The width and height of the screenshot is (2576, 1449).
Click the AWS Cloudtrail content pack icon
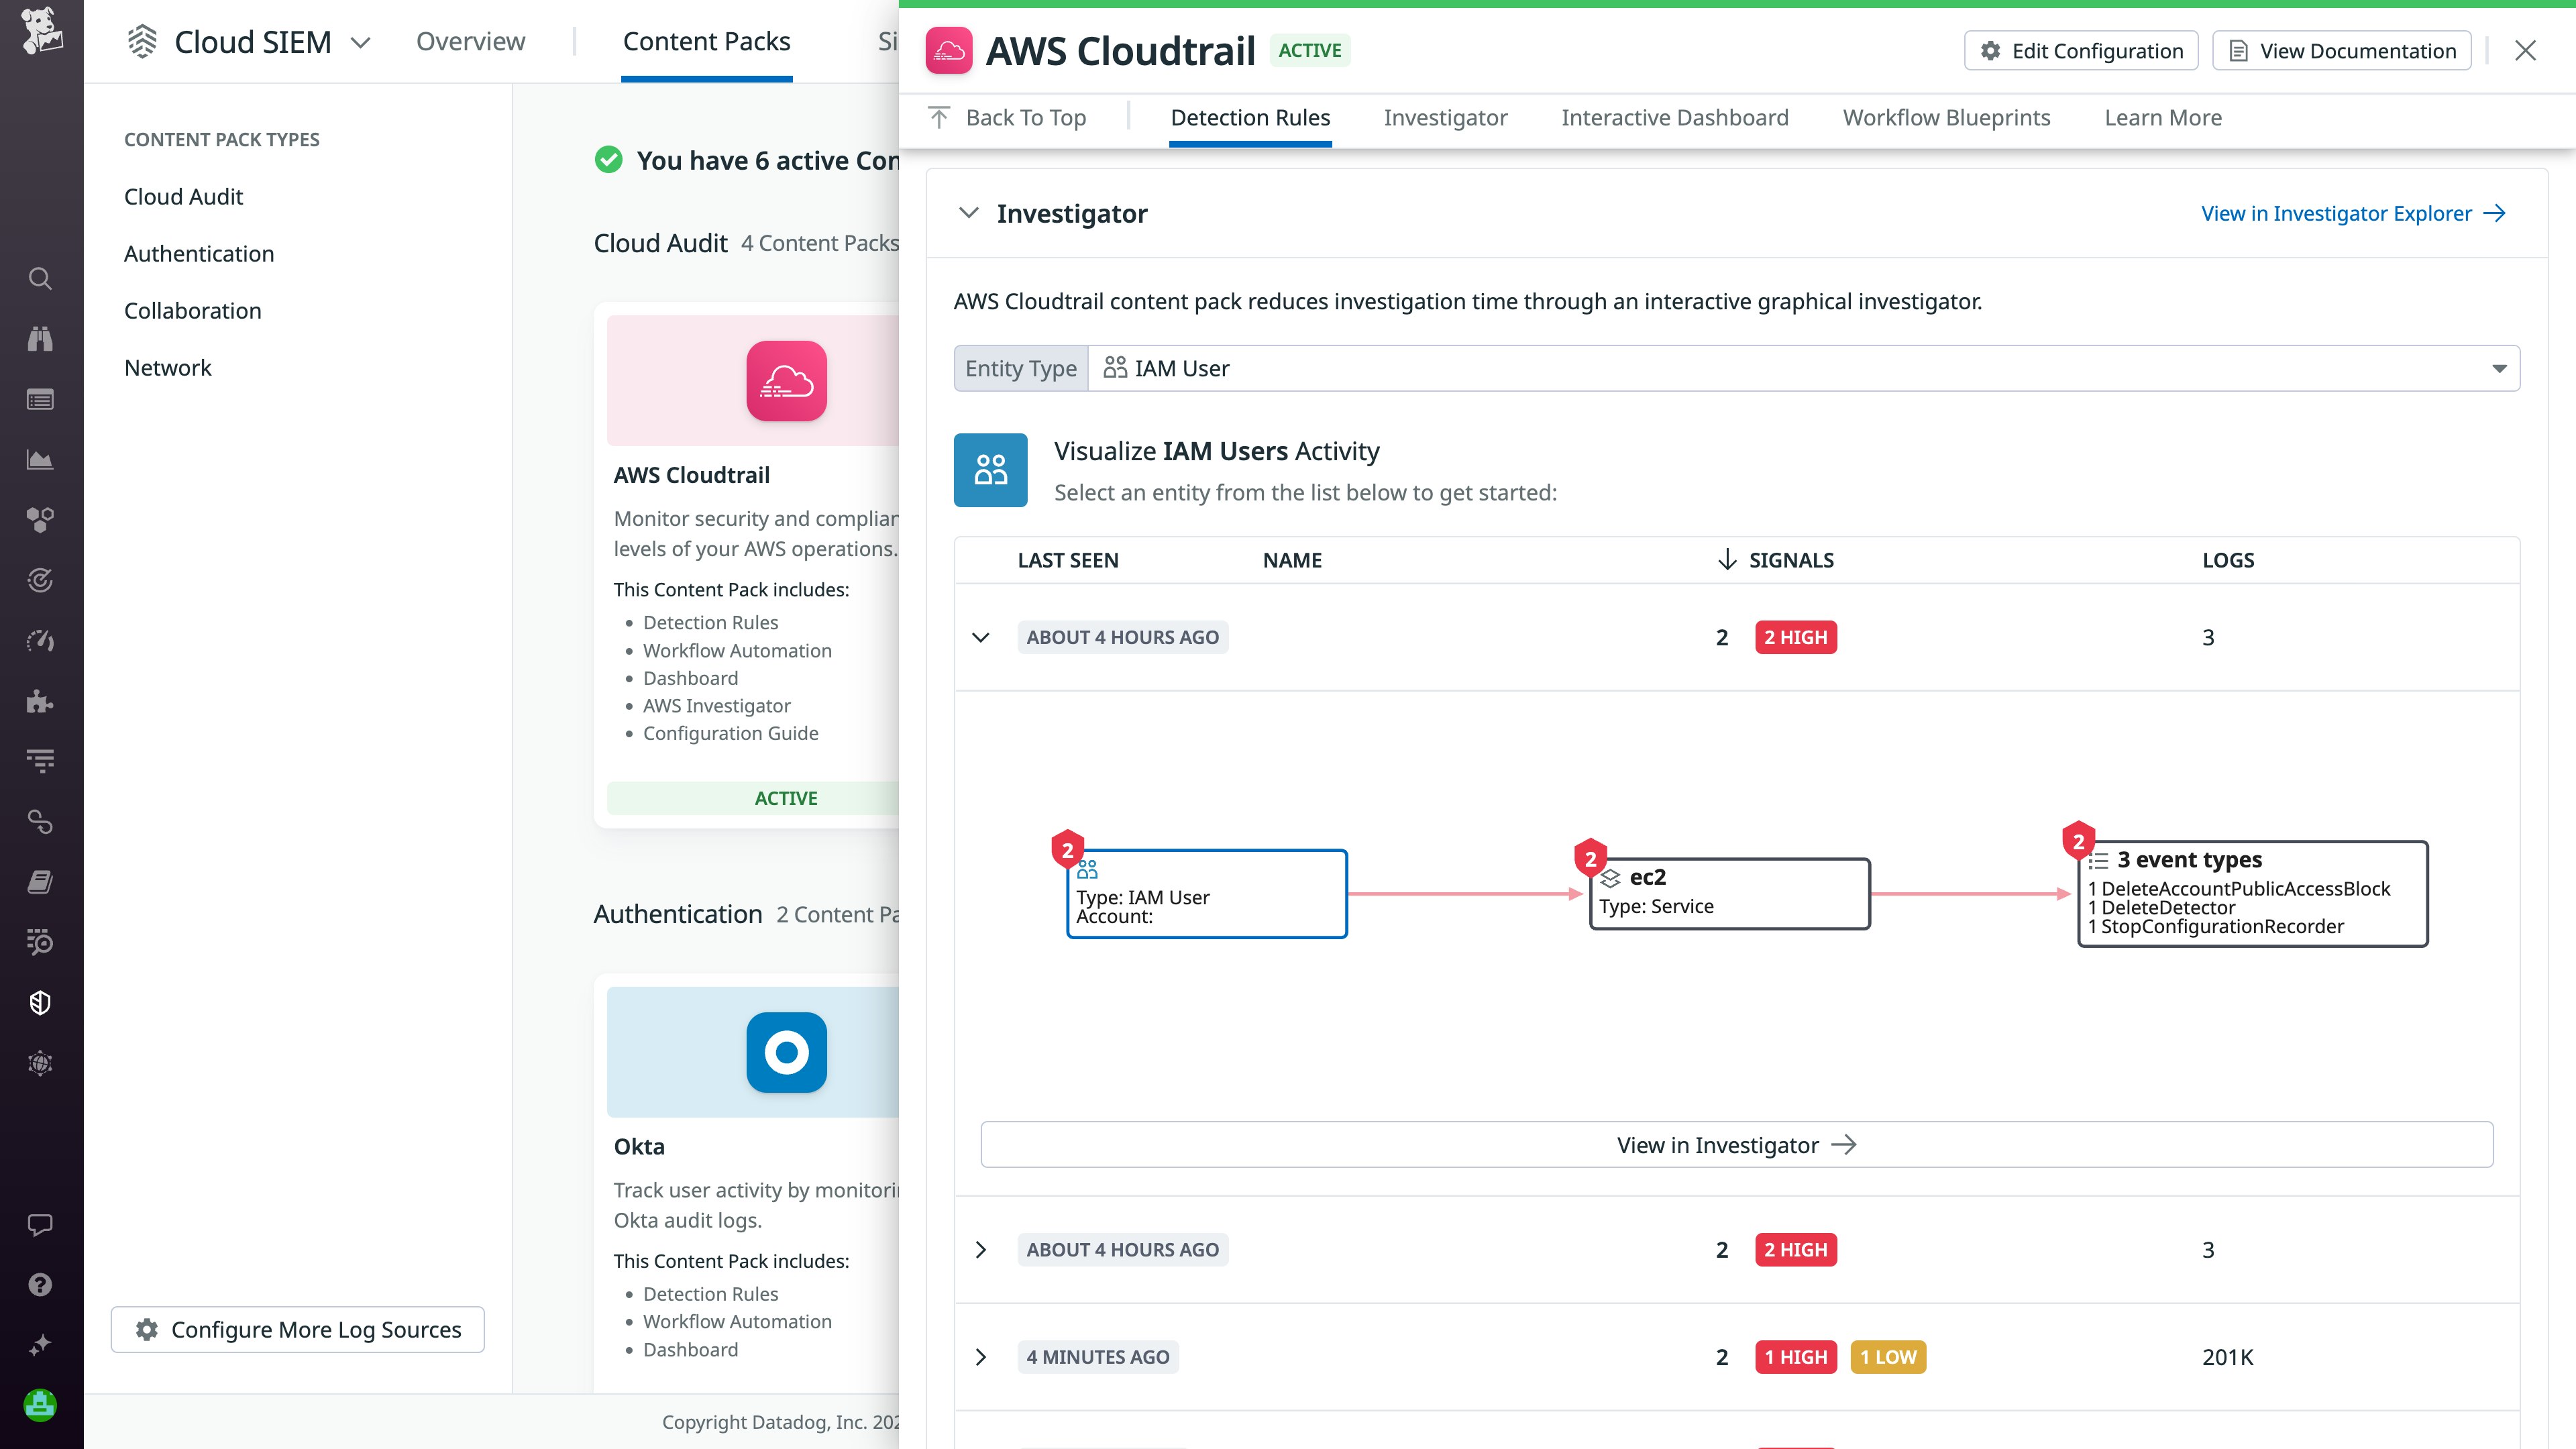pyautogui.click(x=786, y=381)
